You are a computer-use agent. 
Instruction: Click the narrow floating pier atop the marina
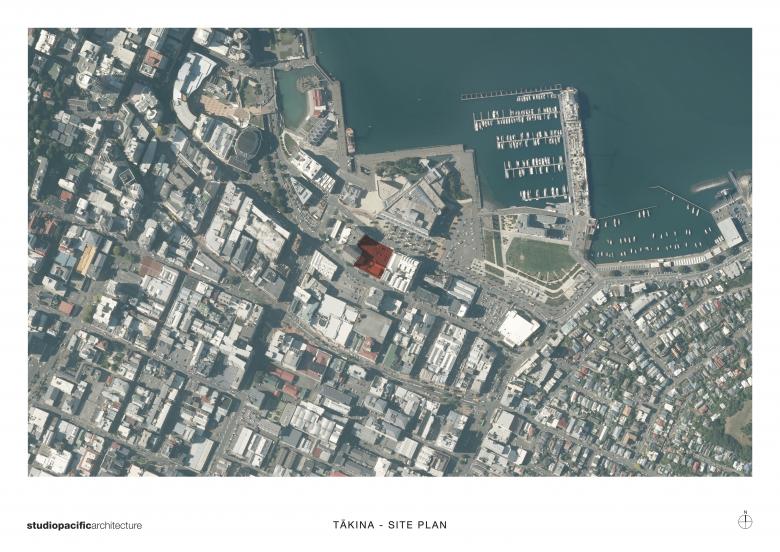pyautogui.click(x=510, y=94)
